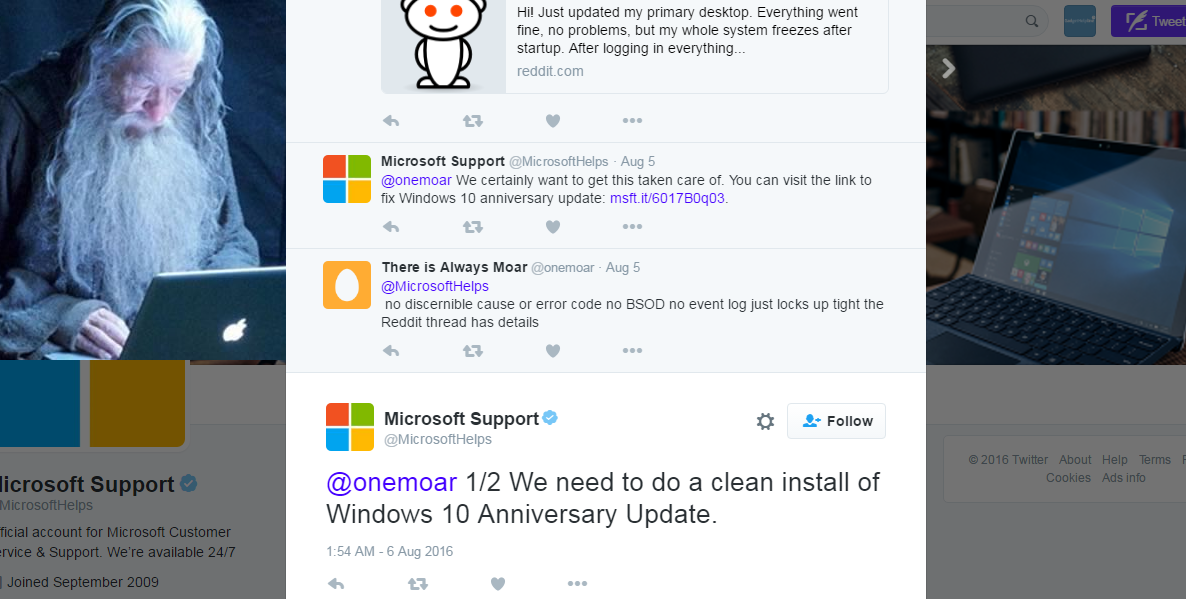Image resolution: width=1186 pixels, height=599 pixels.
Task: Open the About link in the footer
Action: [1075, 460]
